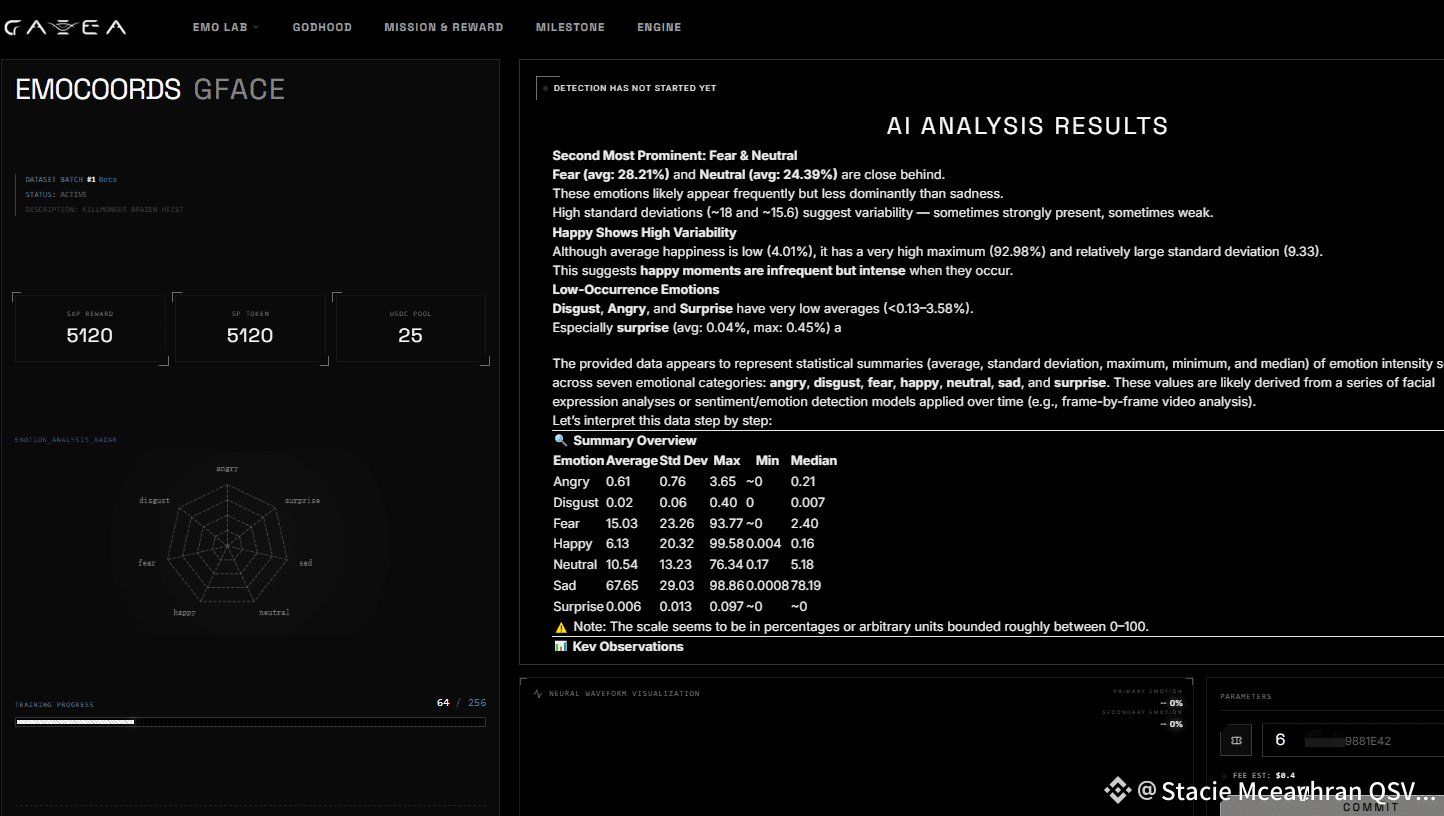Click 'Happy Shows High Variability' heading
This screenshot has width=1444, height=816.
point(644,233)
